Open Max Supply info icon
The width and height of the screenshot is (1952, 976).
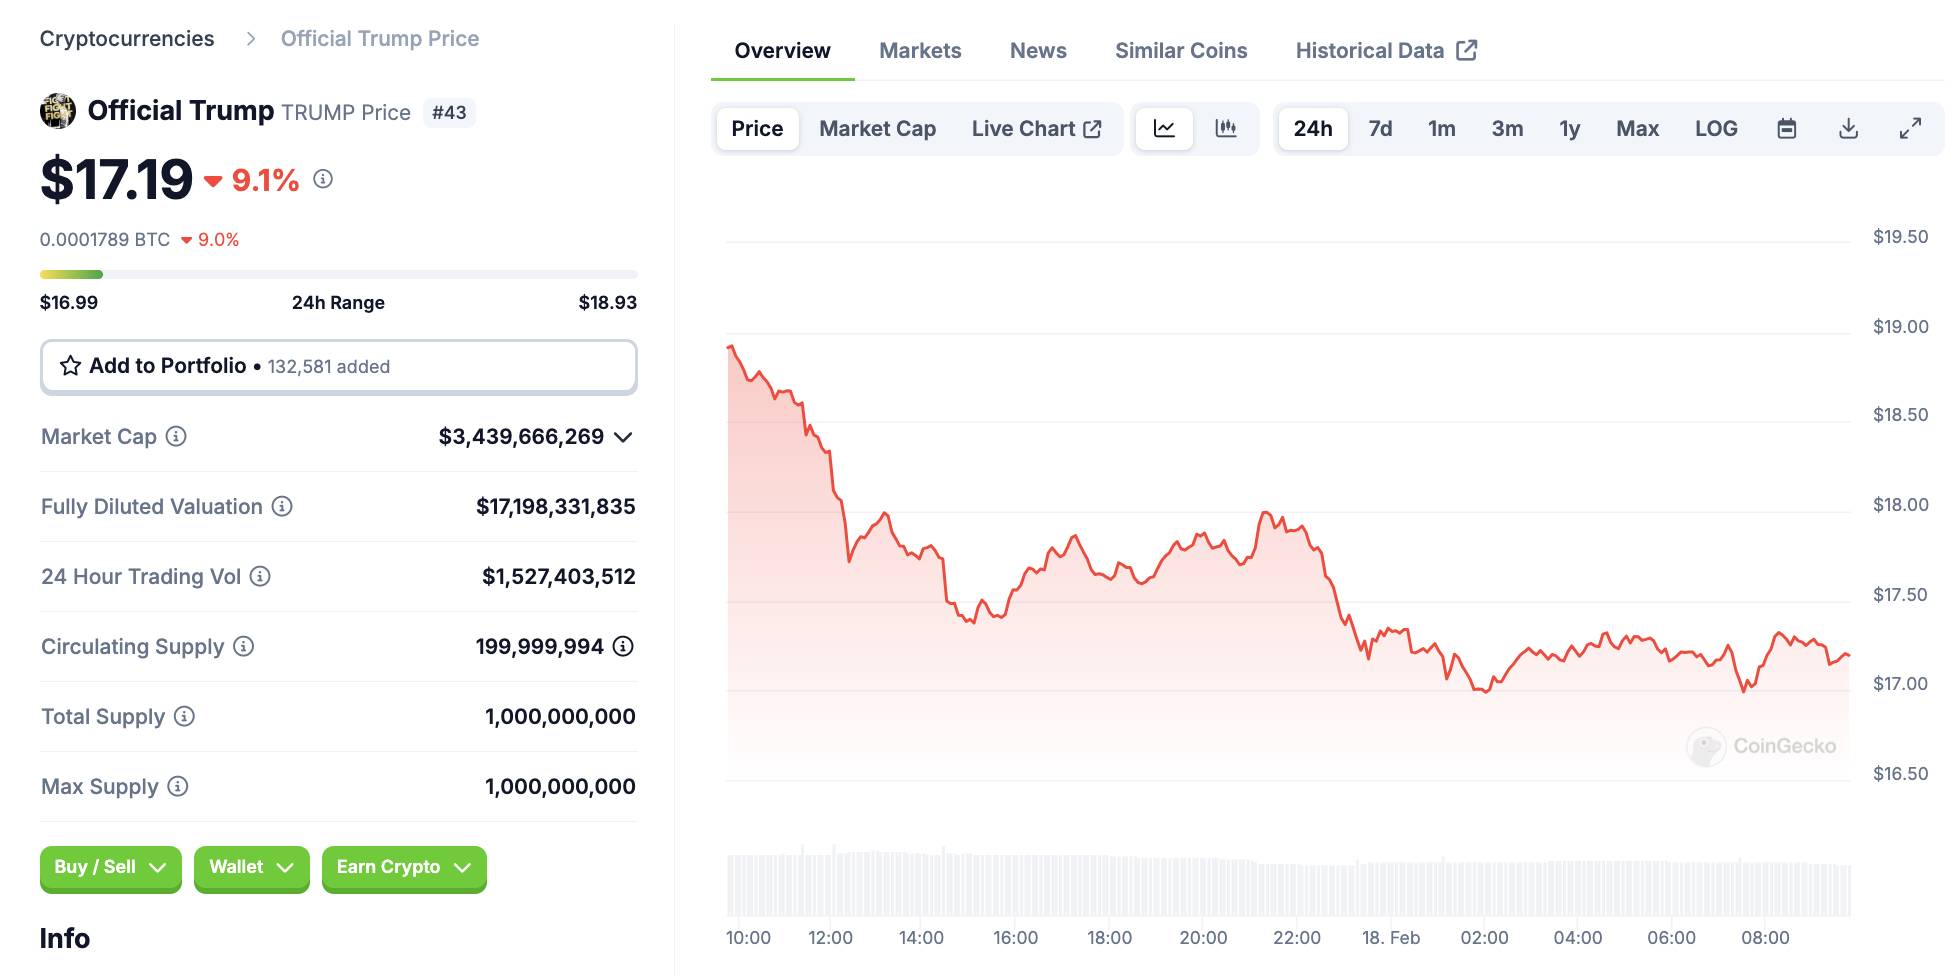click(x=178, y=786)
